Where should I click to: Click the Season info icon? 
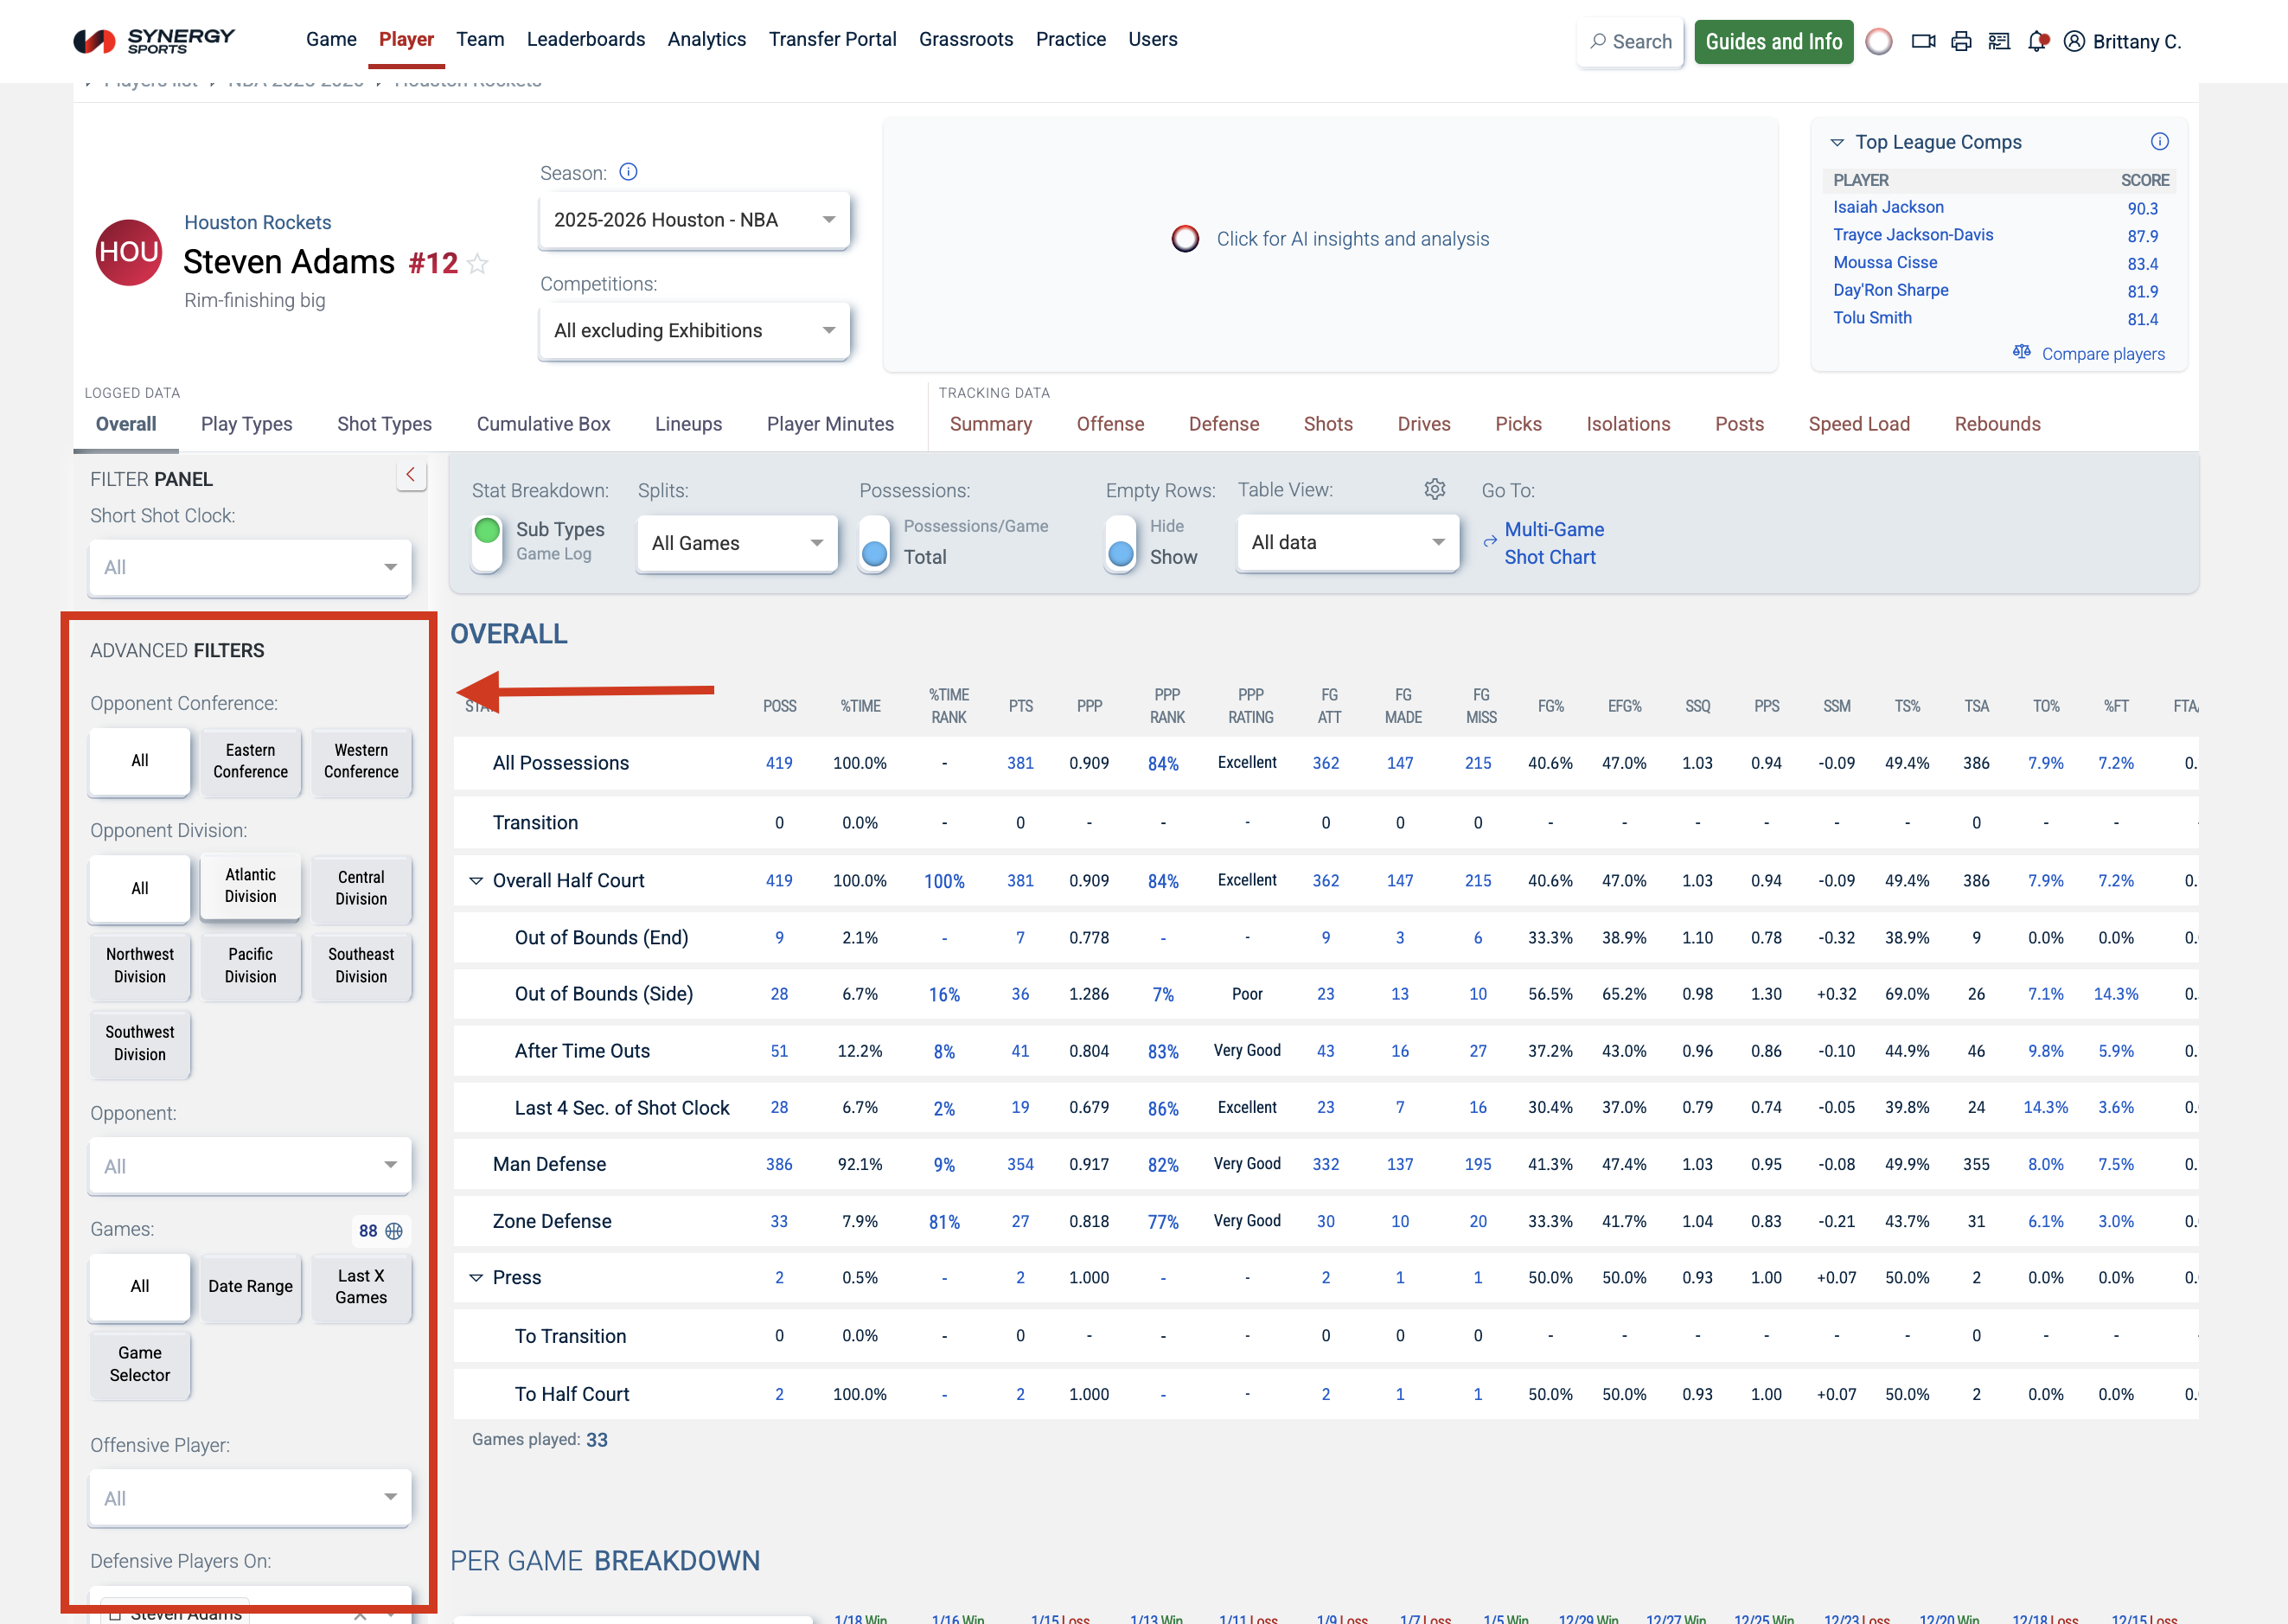click(x=628, y=172)
